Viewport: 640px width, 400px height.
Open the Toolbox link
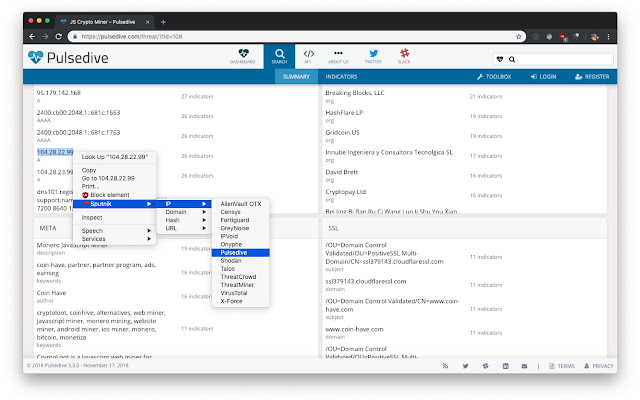point(494,77)
